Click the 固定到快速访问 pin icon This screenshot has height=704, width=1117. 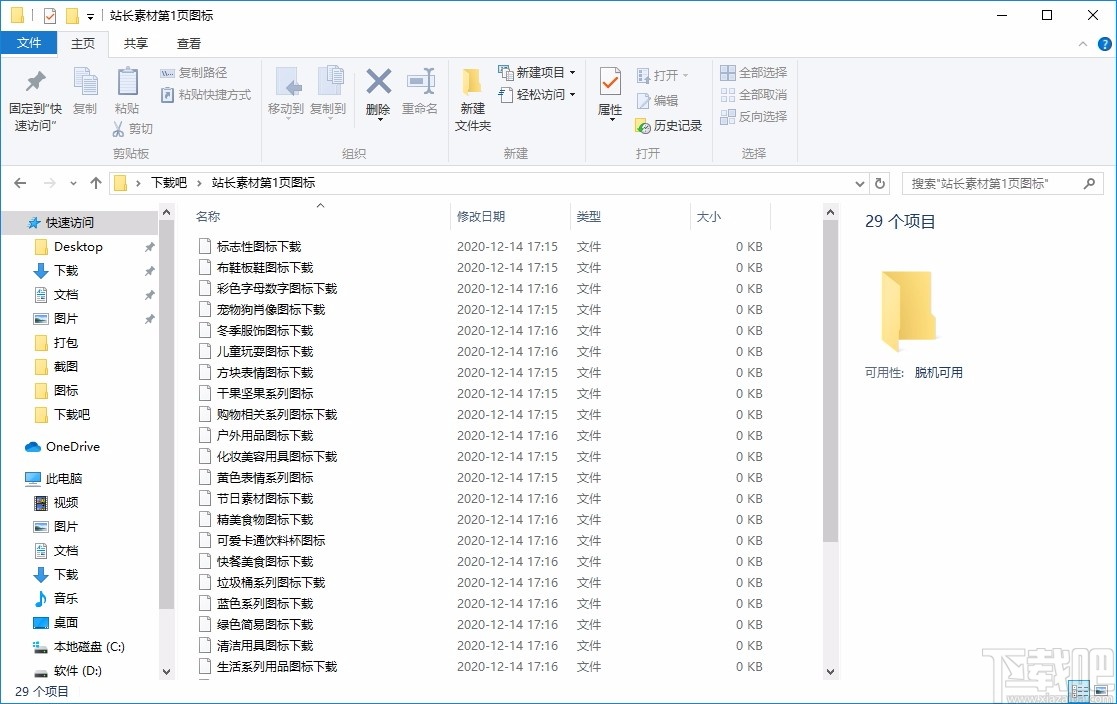34,95
